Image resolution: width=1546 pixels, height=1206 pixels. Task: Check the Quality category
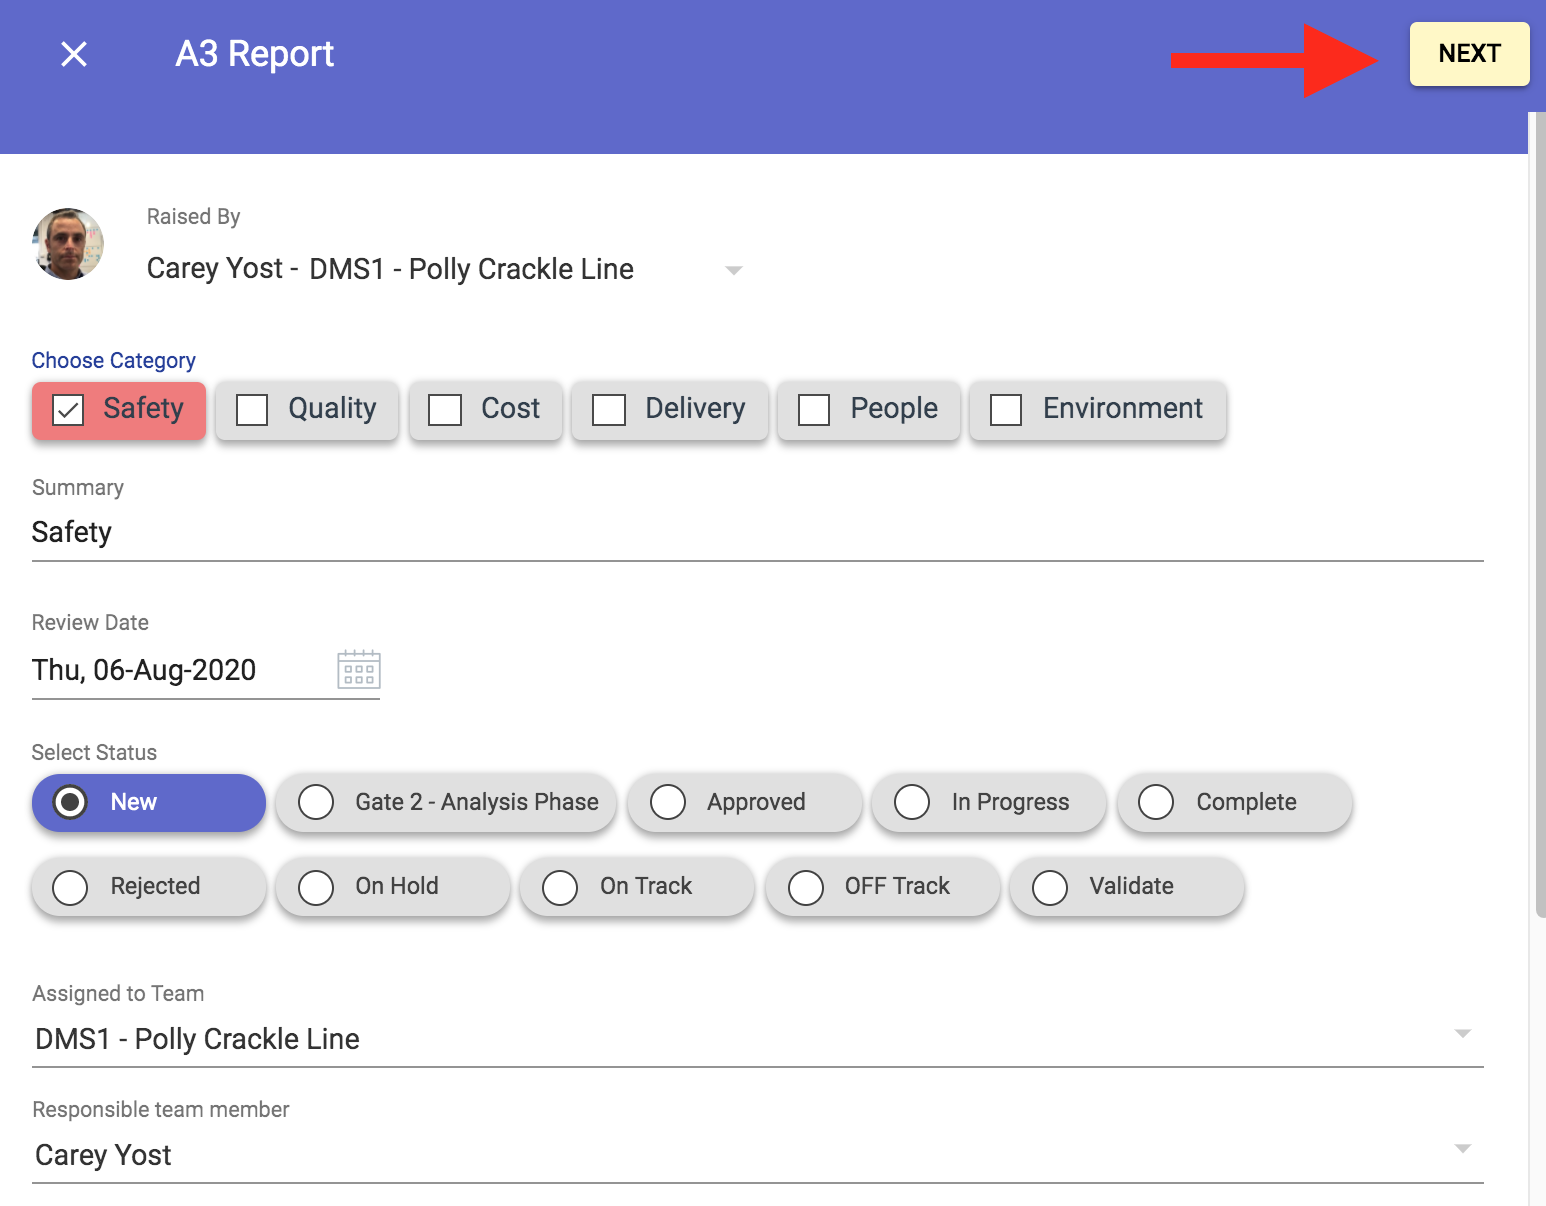(x=307, y=410)
